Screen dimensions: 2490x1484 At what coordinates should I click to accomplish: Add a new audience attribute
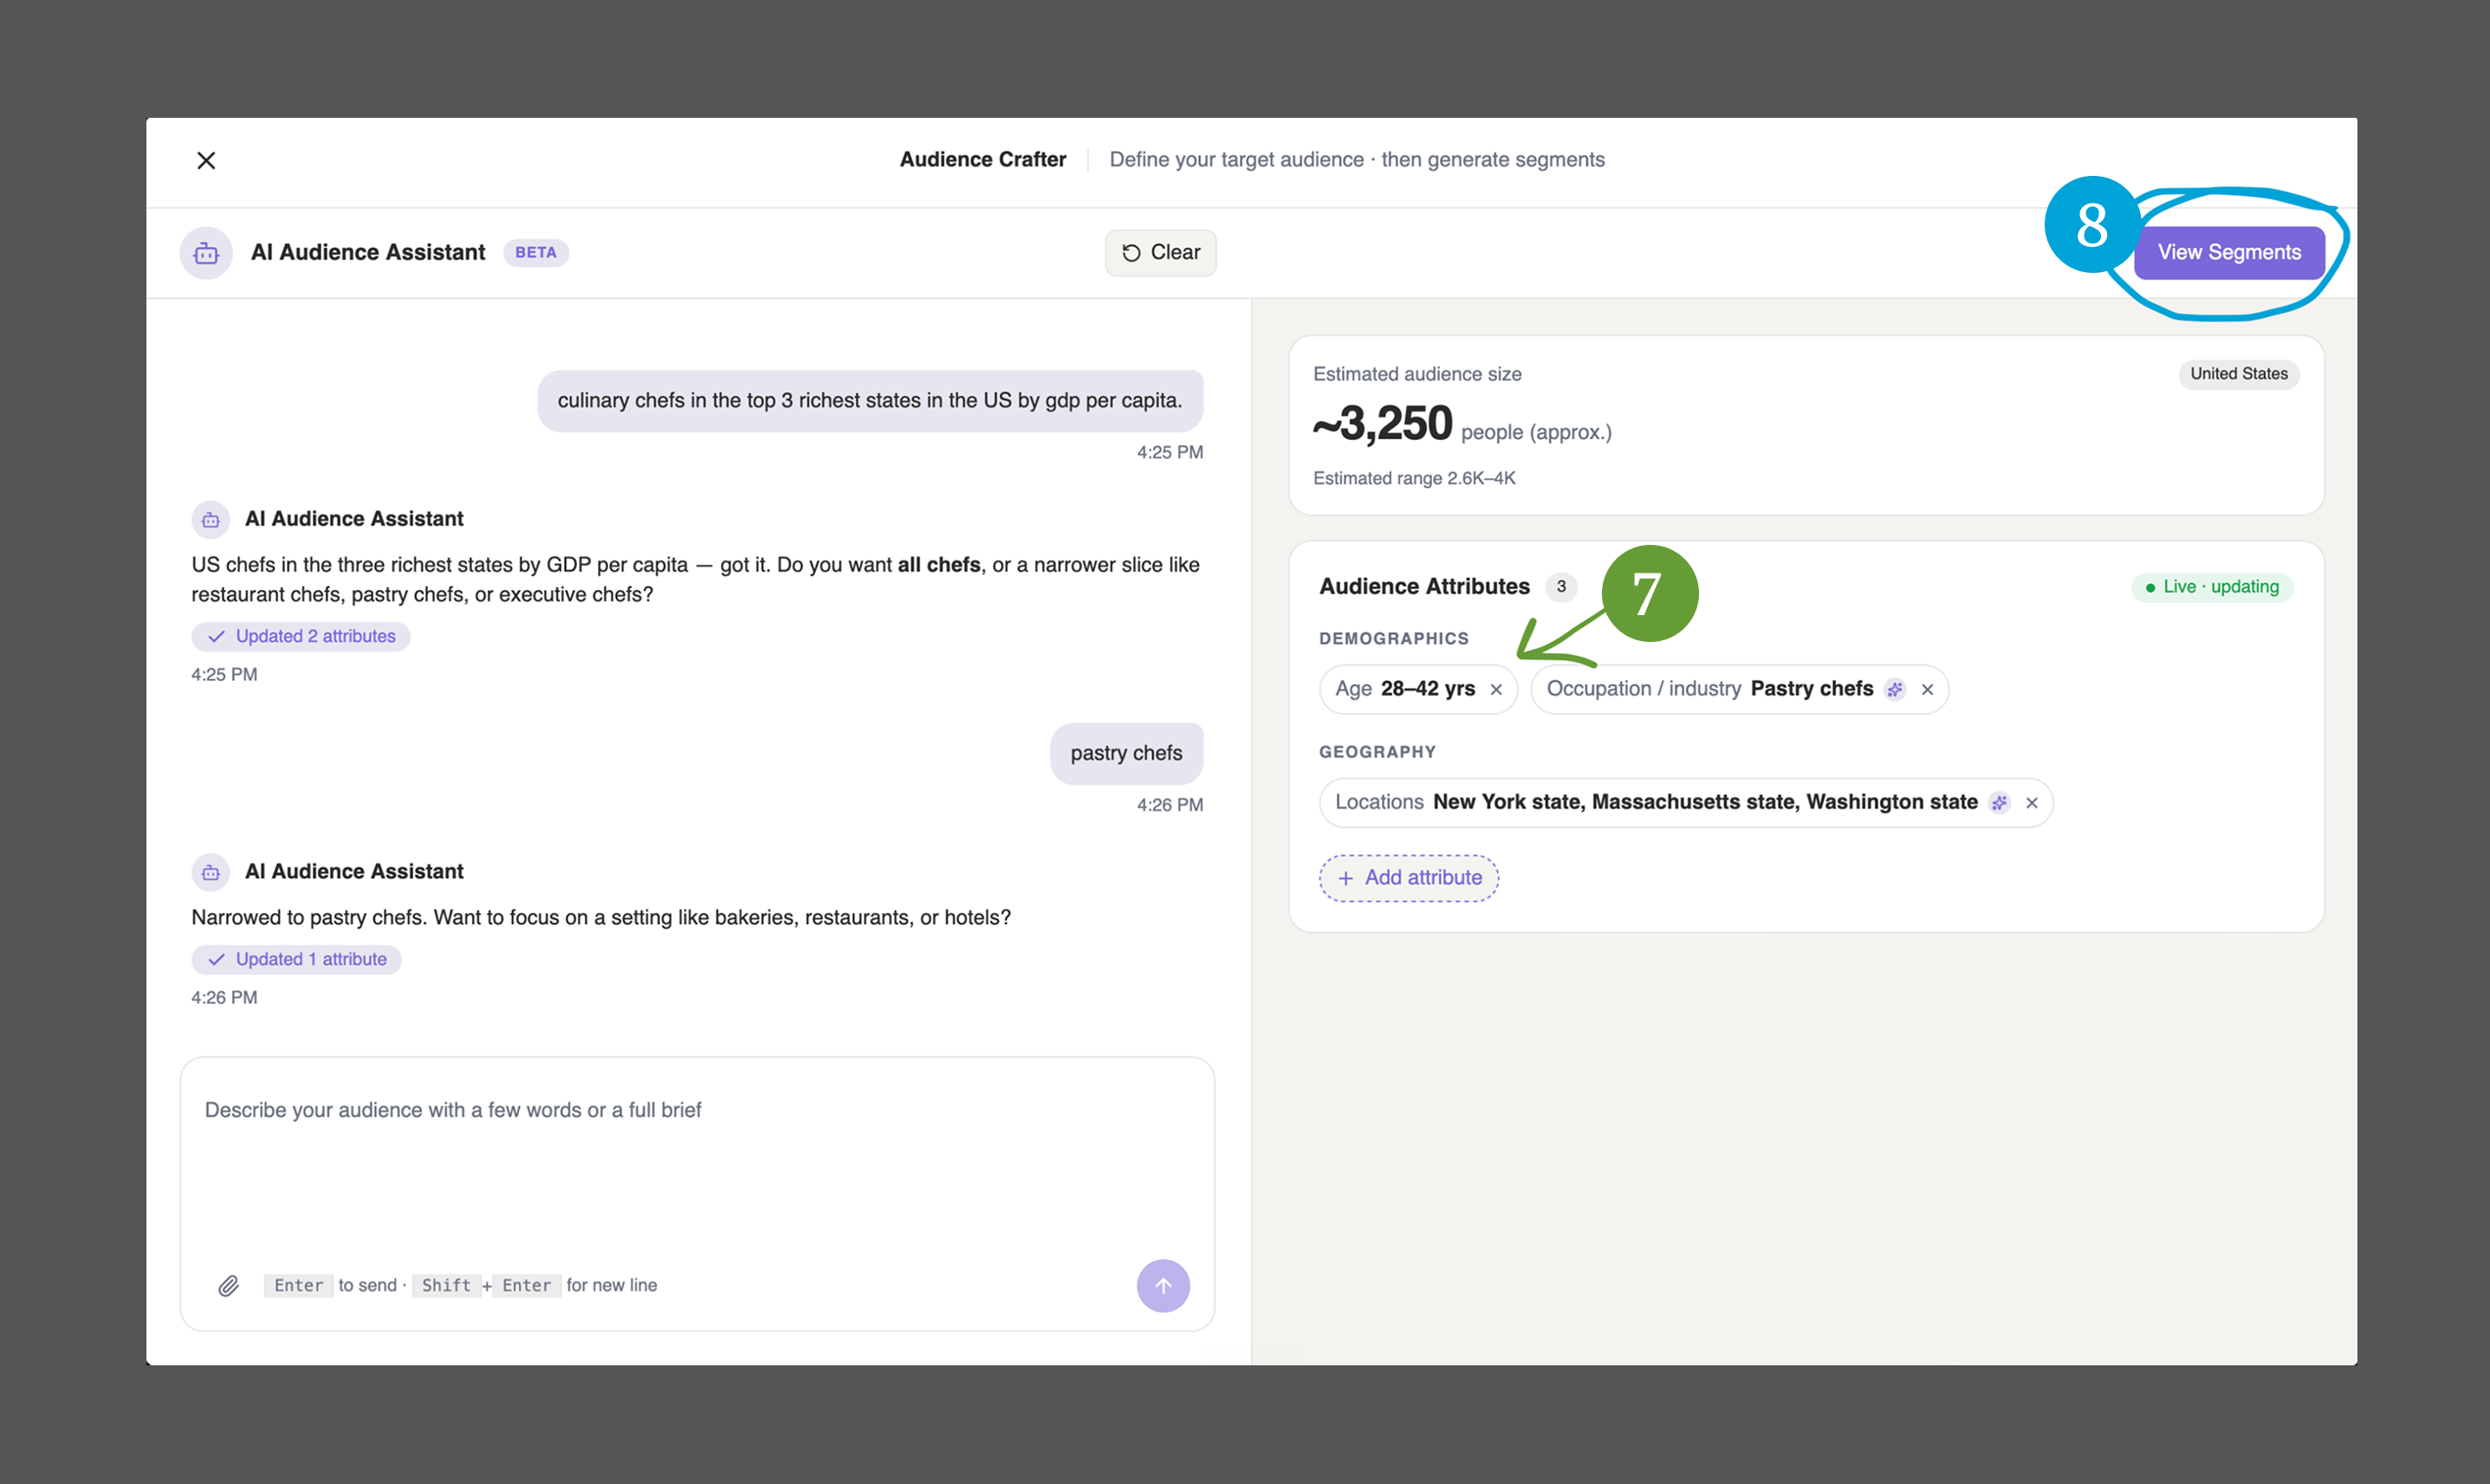coord(1408,878)
